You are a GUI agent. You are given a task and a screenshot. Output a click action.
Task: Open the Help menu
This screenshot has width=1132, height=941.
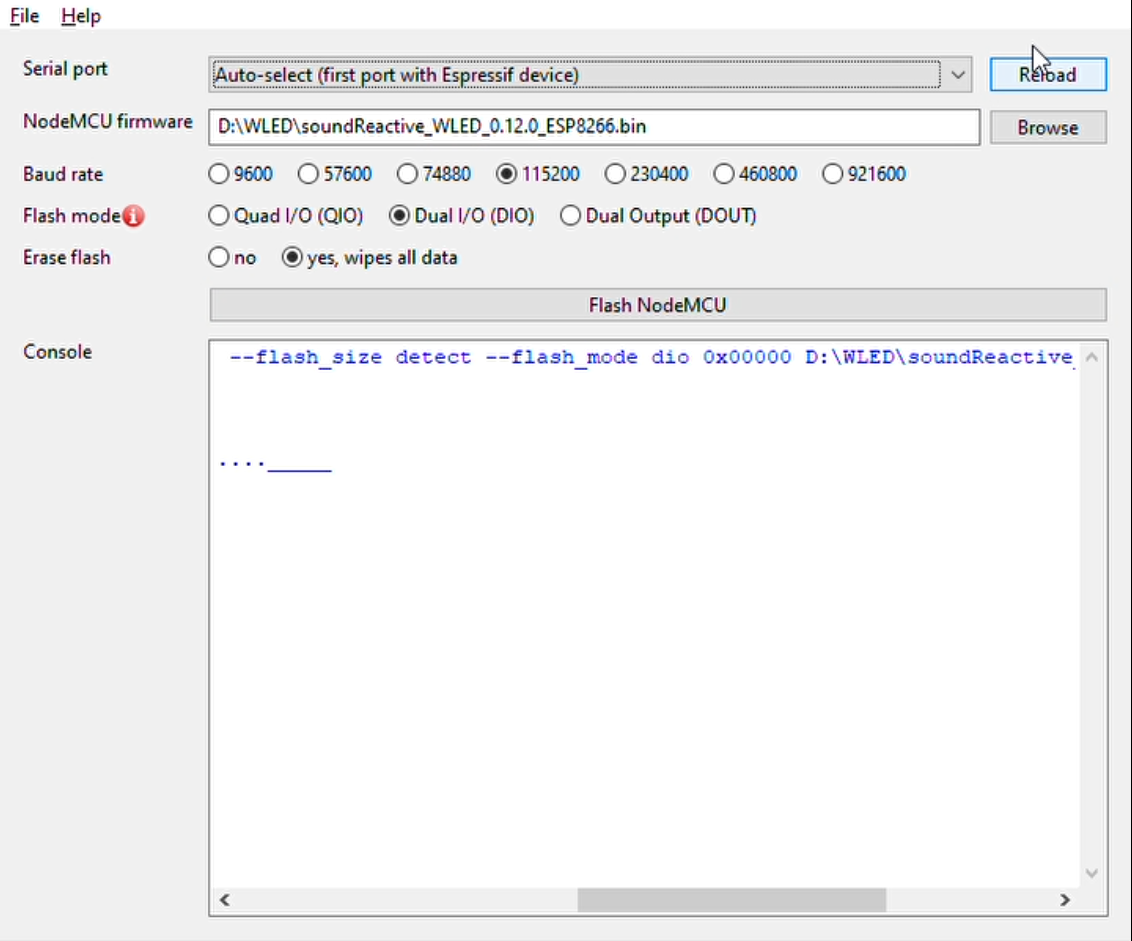(80, 15)
